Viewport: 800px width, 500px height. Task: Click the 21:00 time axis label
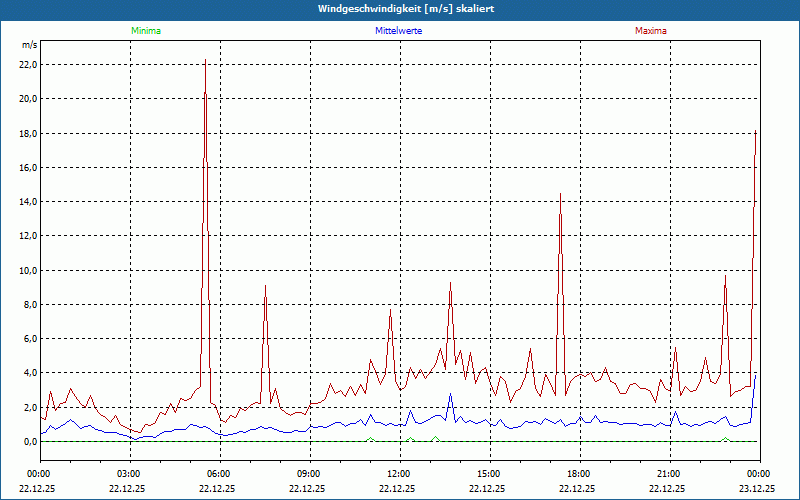670,474
